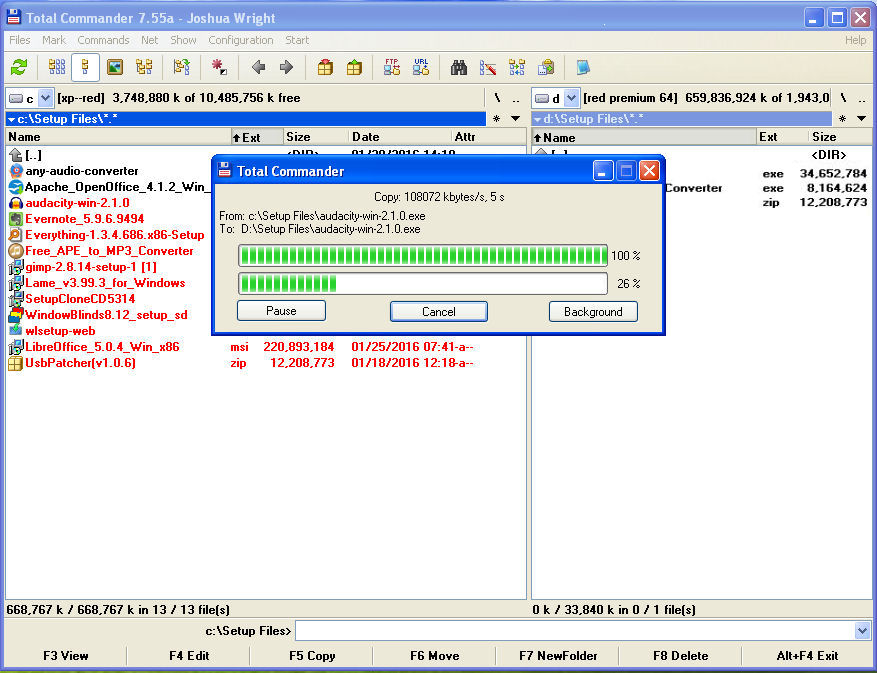This screenshot has height=673, width=877.
Task: Send the copy to Background
Action: [x=593, y=311]
